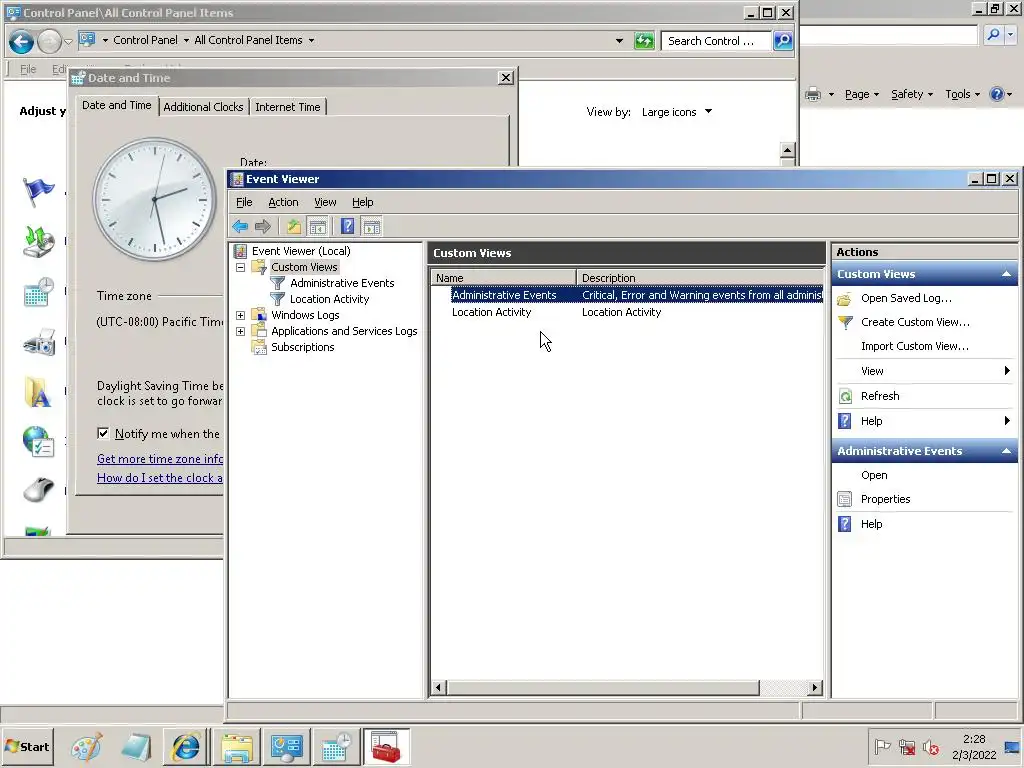The width and height of the screenshot is (1024, 768).
Task: Click Import Custom View action
Action: point(914,347)
